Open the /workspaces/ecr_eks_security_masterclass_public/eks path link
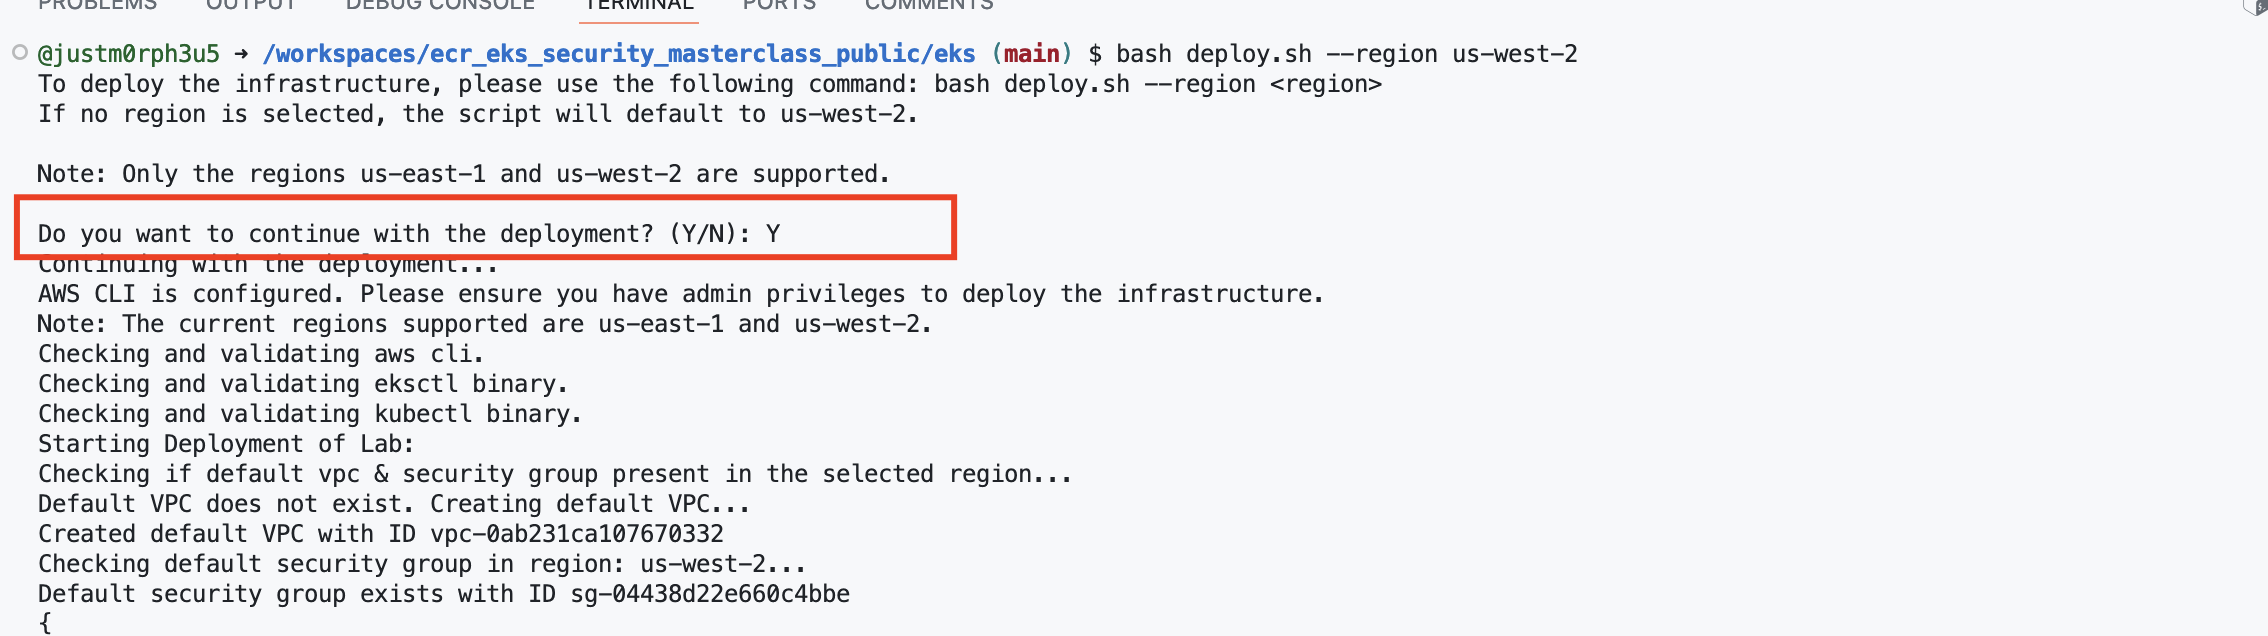This screenshot has height=636, width=2268. 619,54
